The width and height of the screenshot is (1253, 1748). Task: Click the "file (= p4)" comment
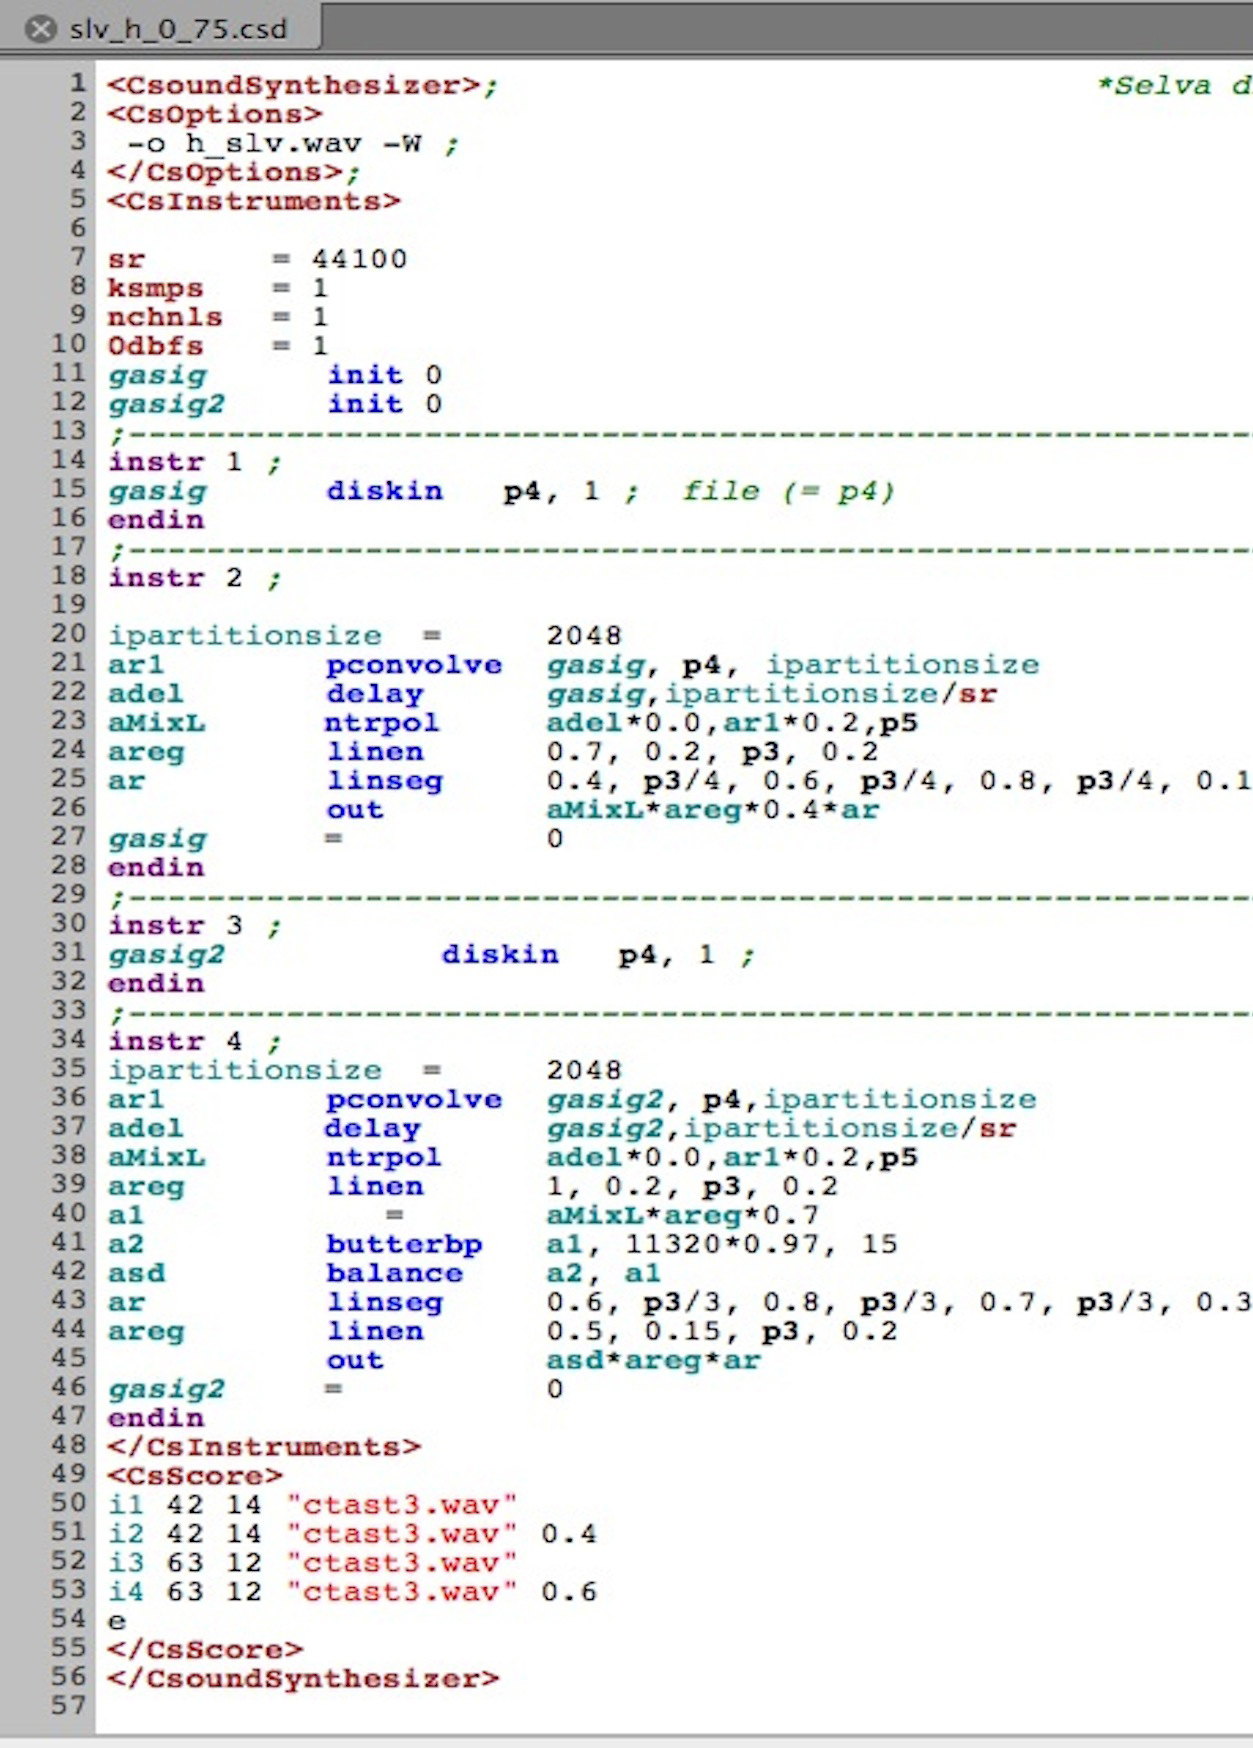pyautogui.click(x=788, y=491)
